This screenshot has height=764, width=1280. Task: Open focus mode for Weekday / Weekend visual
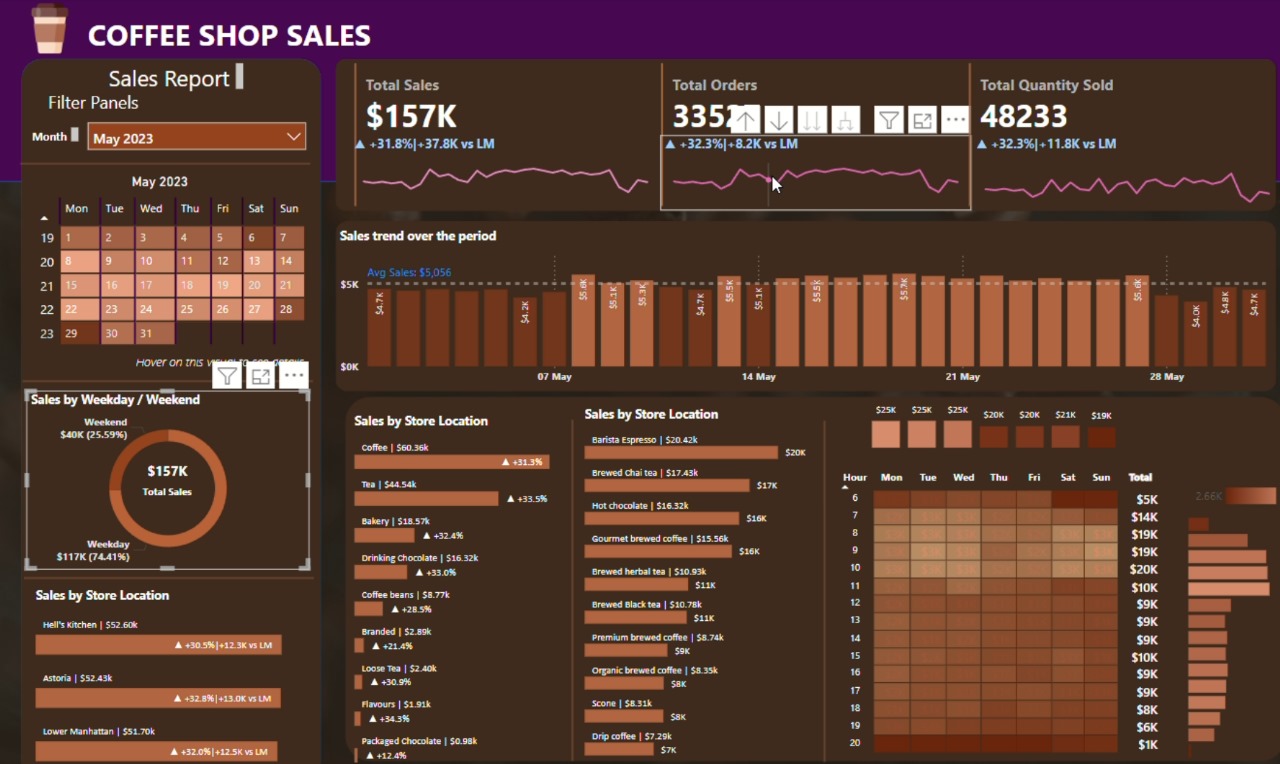(261, 376)
